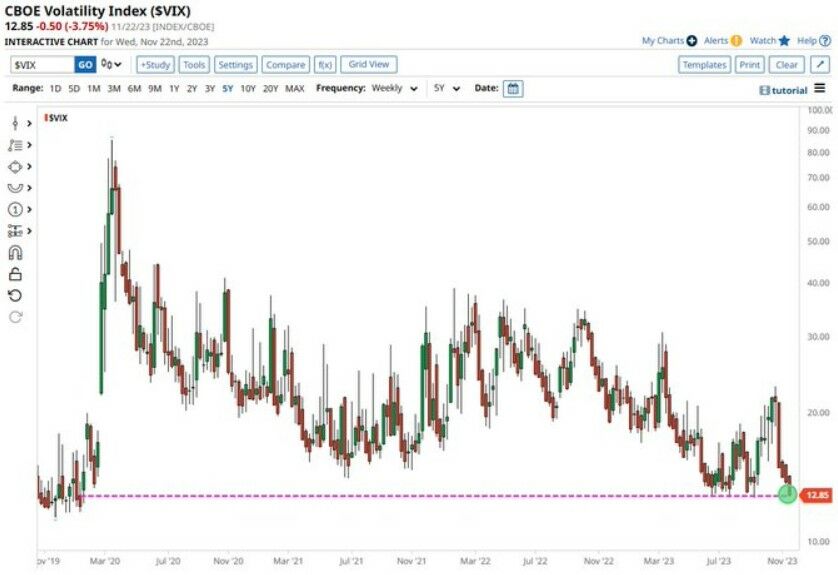Select the 5Y range
838x575 pixels.
pyautogui.click(x=228, y=89)
